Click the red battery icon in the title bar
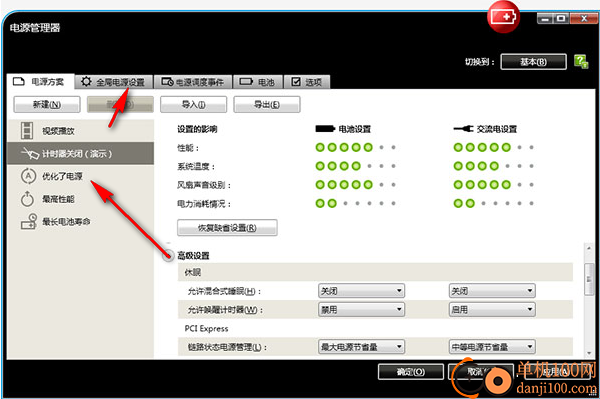 pyautogui.click(x=504, y=17)
